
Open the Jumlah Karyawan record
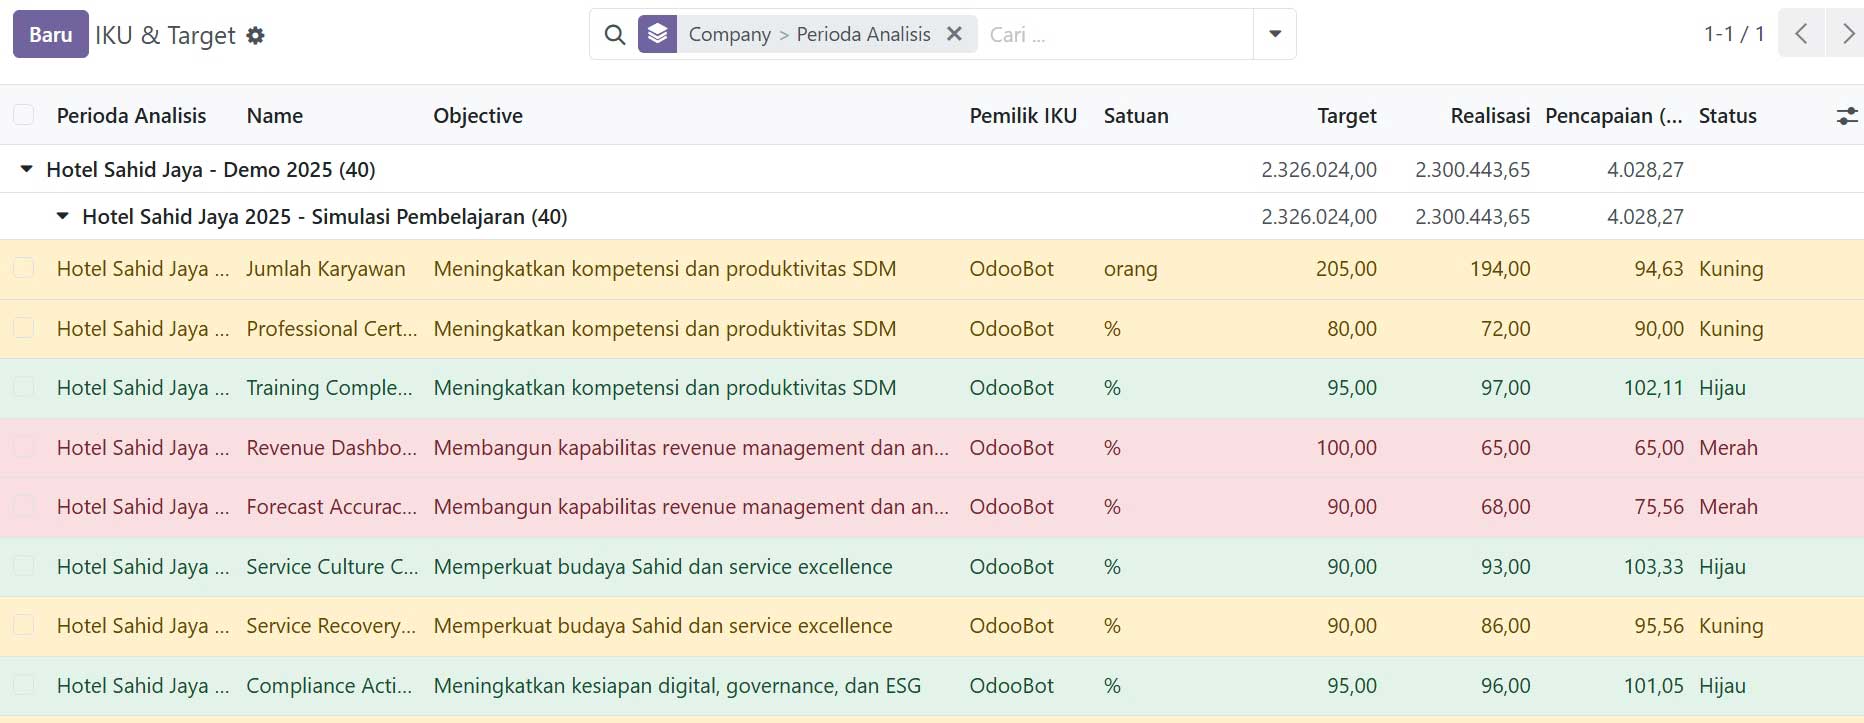click(x=326, y=268)
